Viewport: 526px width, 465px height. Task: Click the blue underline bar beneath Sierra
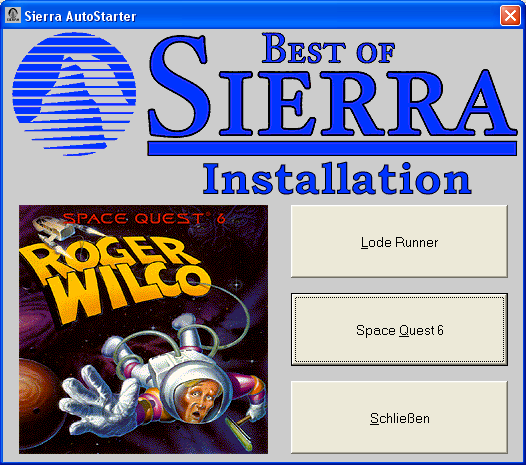point(332,148)
